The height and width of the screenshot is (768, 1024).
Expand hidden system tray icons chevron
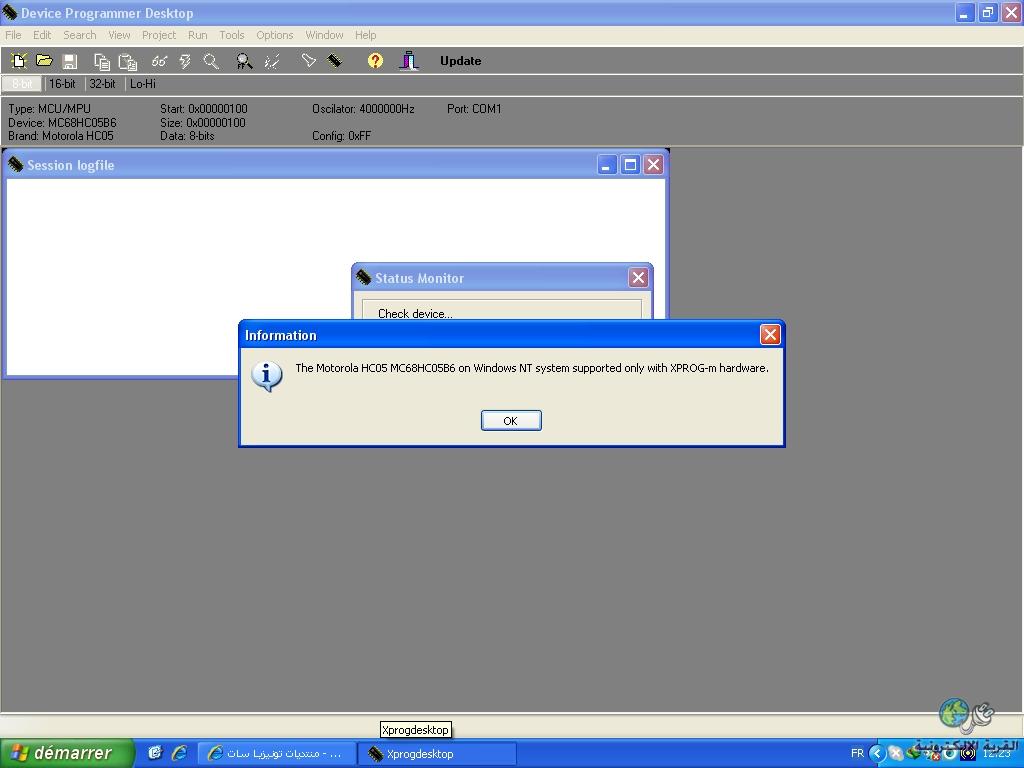tap(876, 754)
